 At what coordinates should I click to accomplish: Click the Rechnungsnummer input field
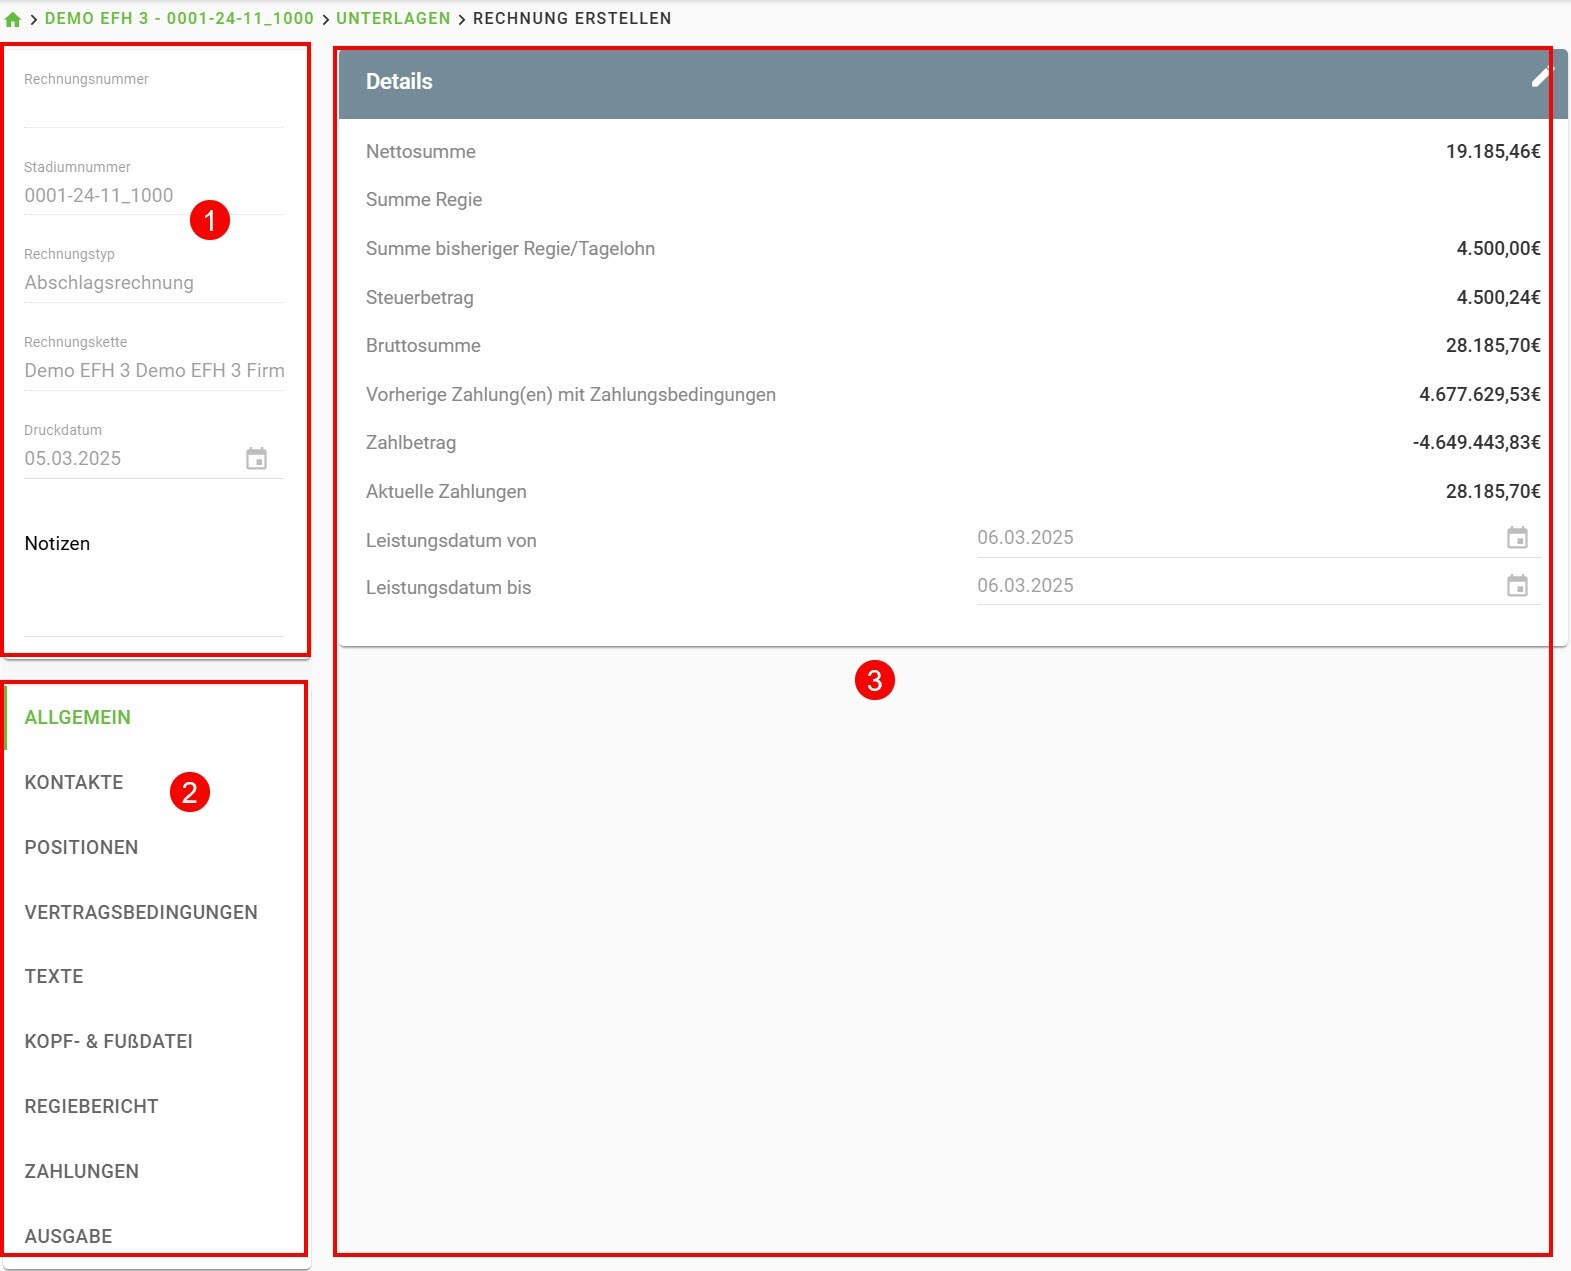pyautogui.click(x=154, y=108)
